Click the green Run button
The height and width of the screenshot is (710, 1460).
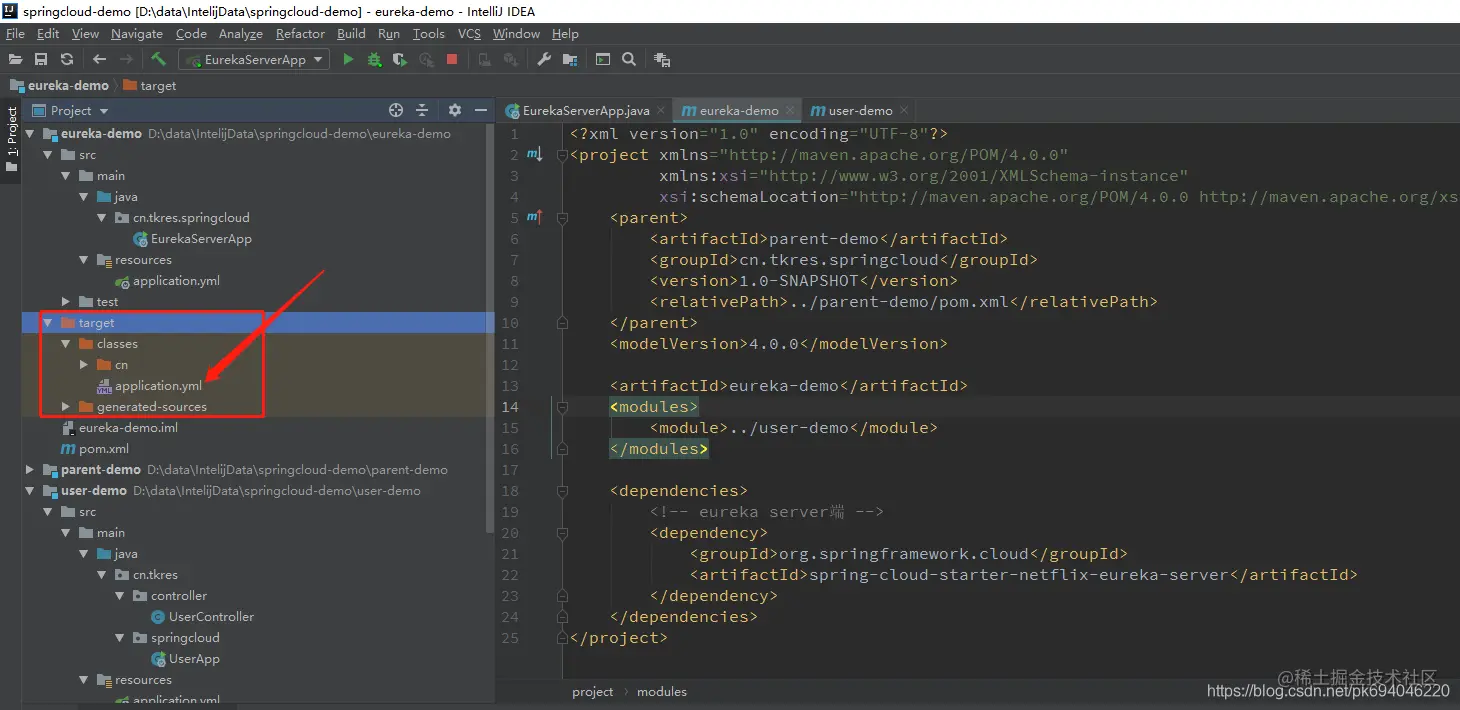click(348, 60)
